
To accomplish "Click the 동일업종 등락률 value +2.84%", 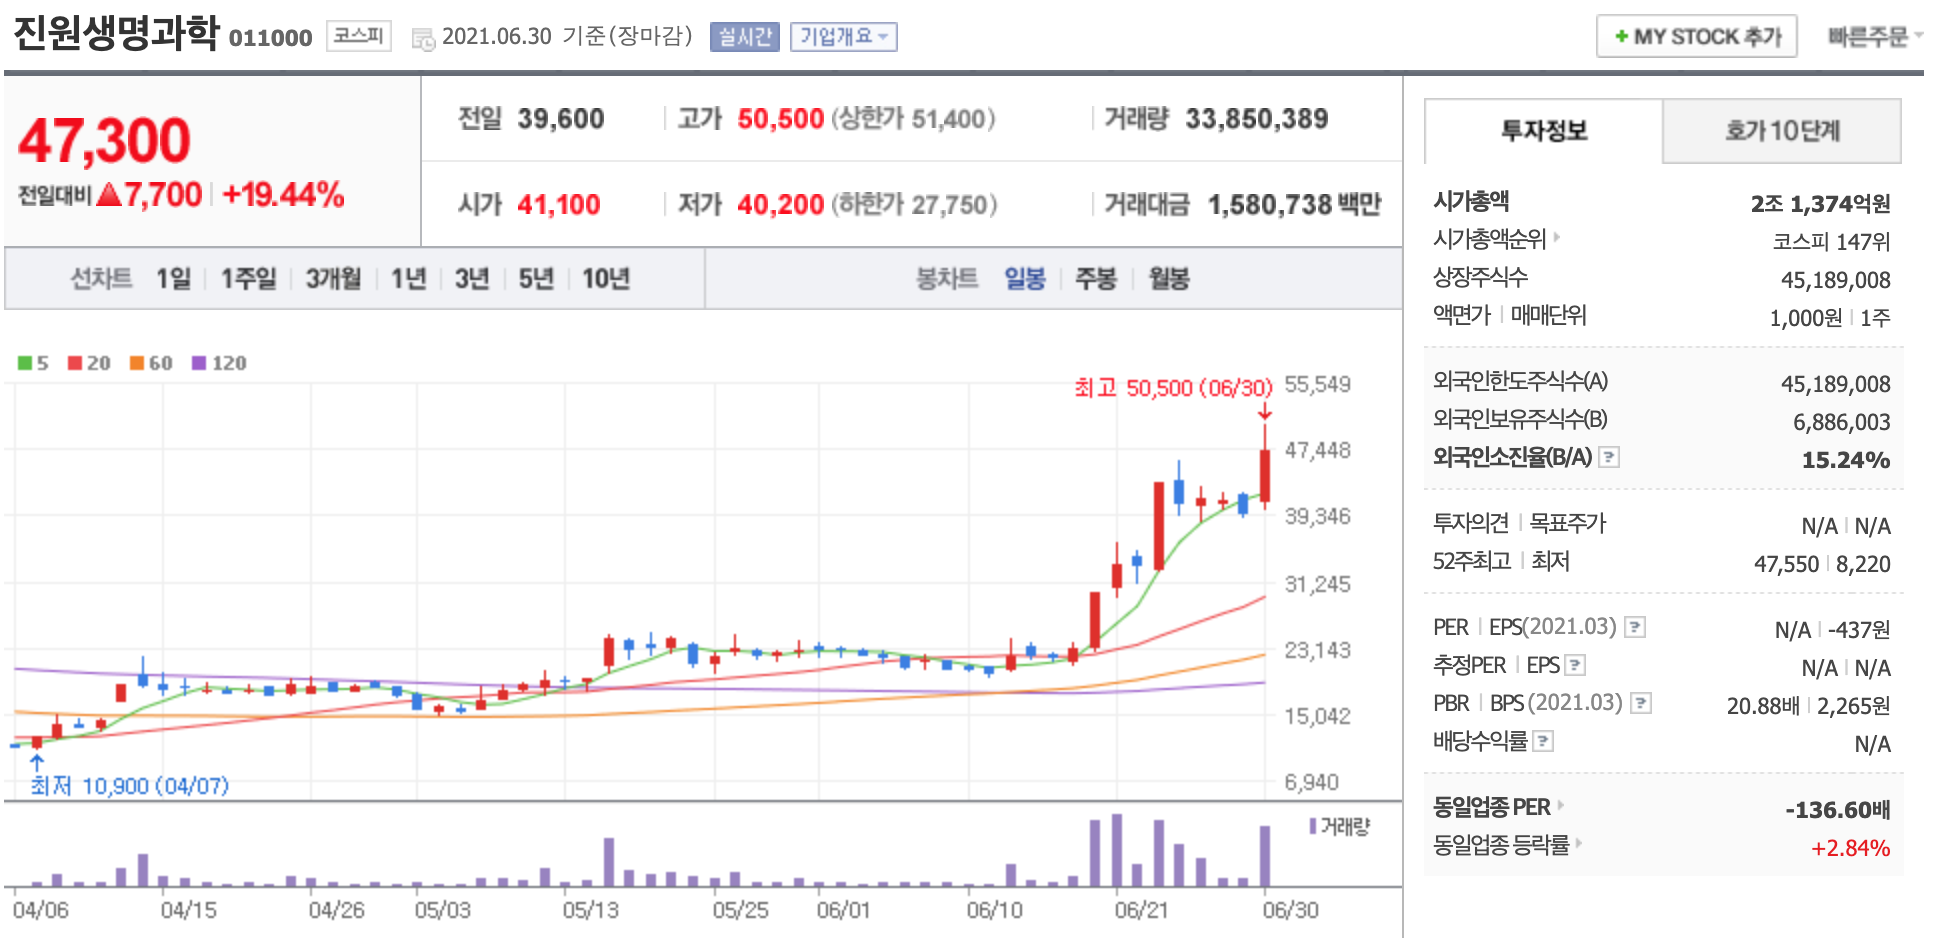I will point(1850,848).
